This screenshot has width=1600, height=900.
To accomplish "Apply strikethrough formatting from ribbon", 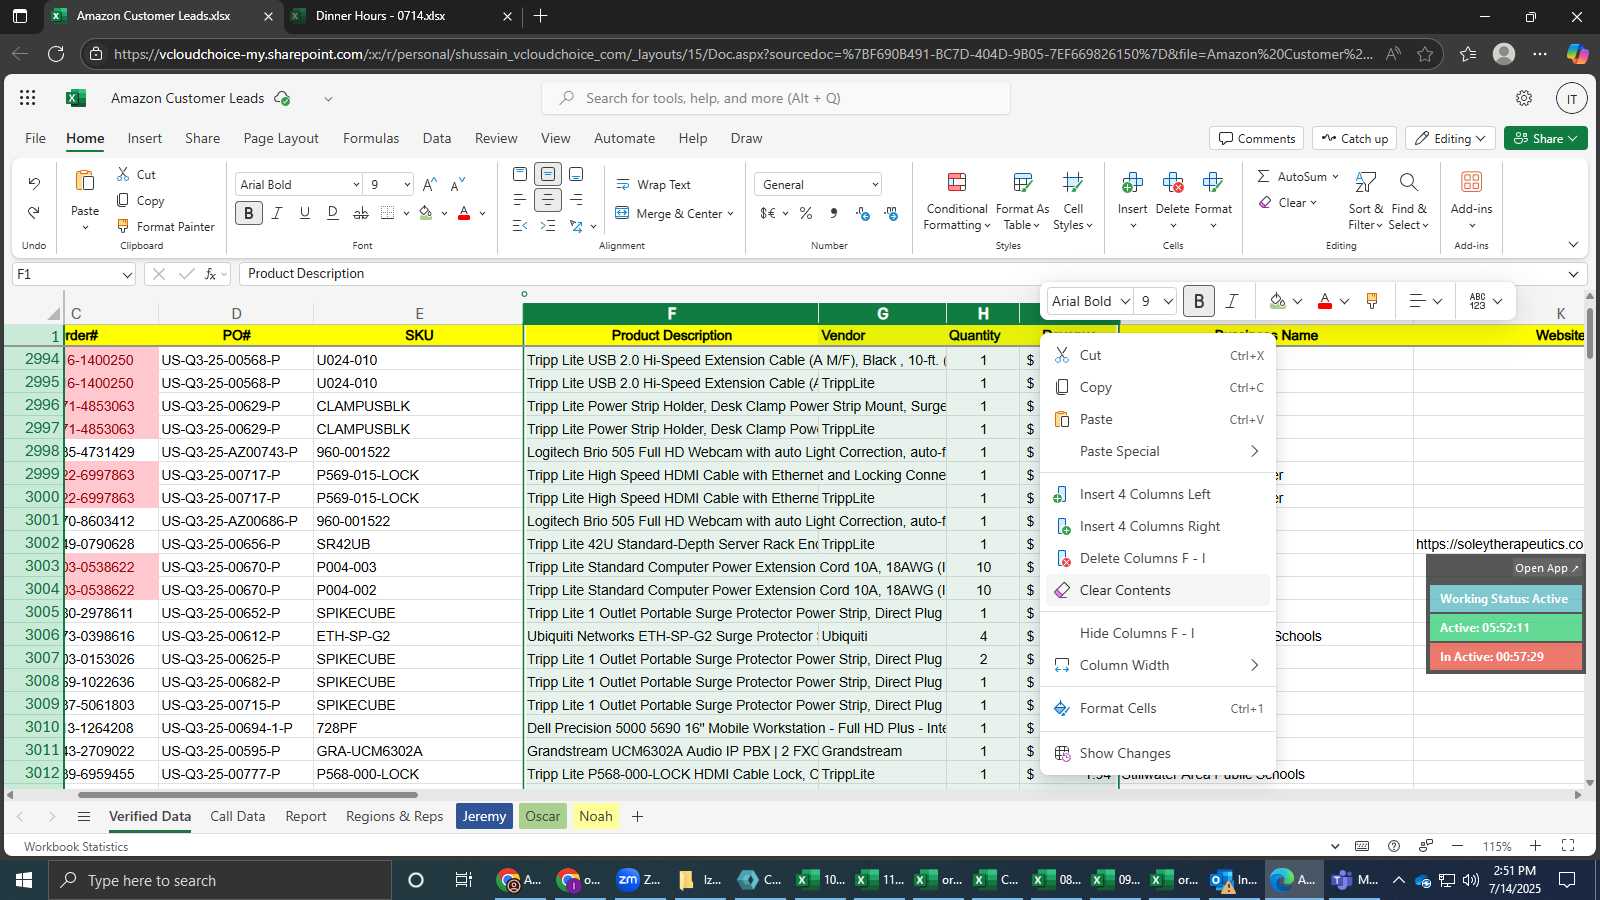I will coord(361,213).
